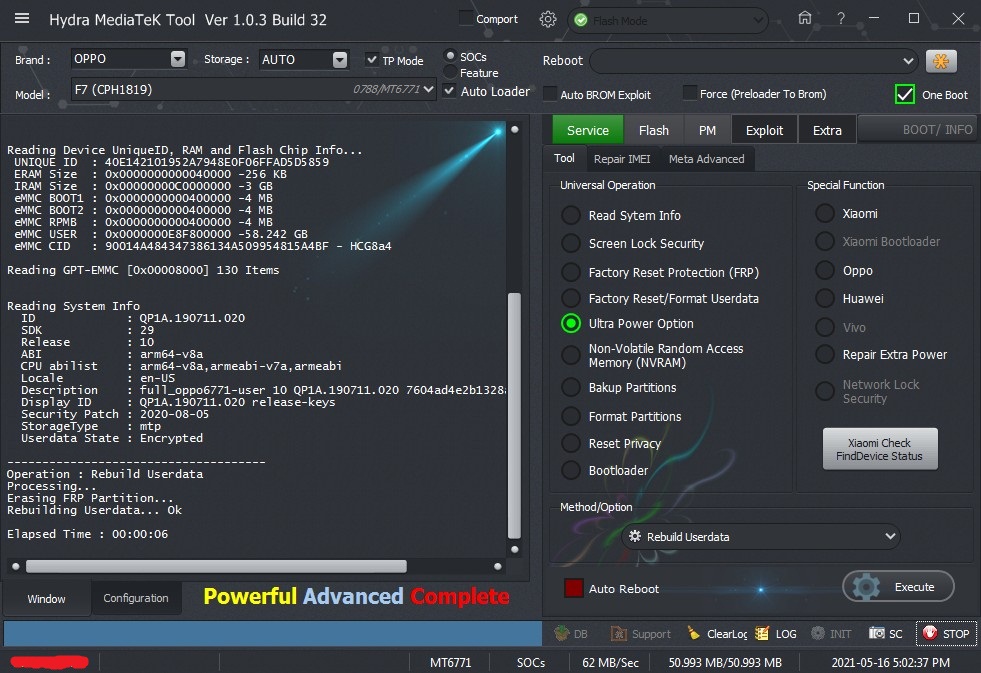Open settings gear next to Comport

click(547, 19)
